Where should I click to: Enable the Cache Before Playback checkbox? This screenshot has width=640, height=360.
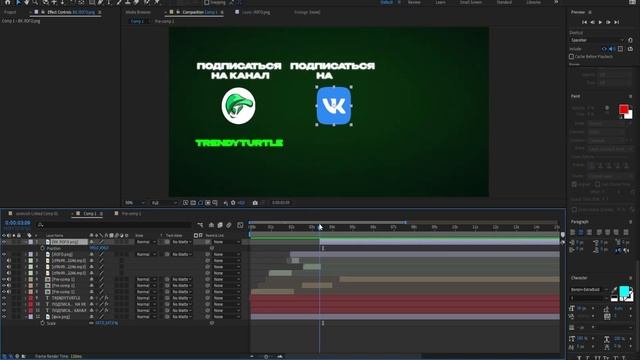click(x=571, y=56)
